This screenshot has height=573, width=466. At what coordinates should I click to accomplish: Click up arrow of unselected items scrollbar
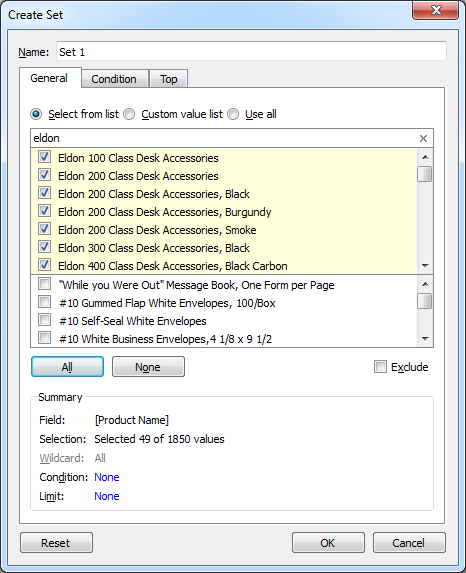(425, 284)
